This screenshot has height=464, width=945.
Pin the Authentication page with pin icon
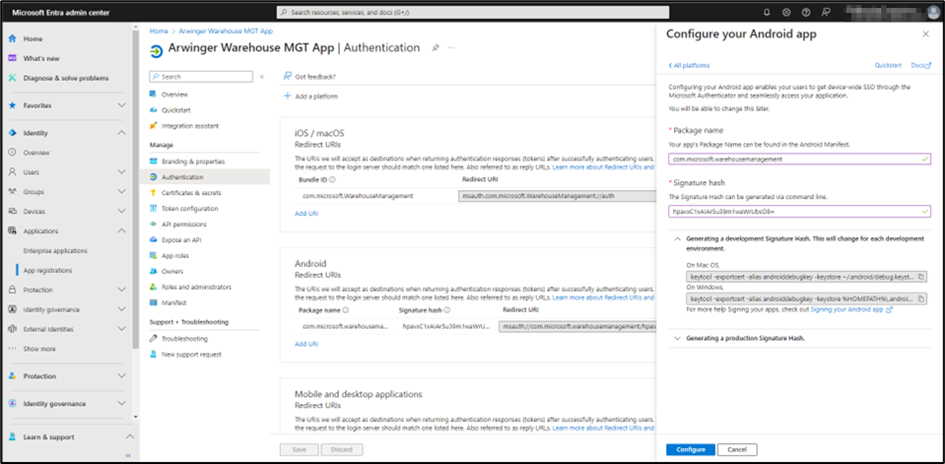pos(435,48)
